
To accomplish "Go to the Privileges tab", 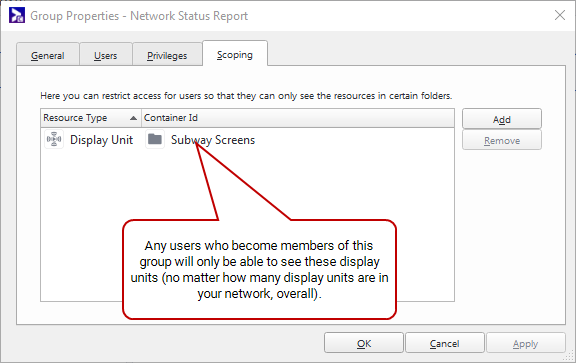I will pos(167,55).
